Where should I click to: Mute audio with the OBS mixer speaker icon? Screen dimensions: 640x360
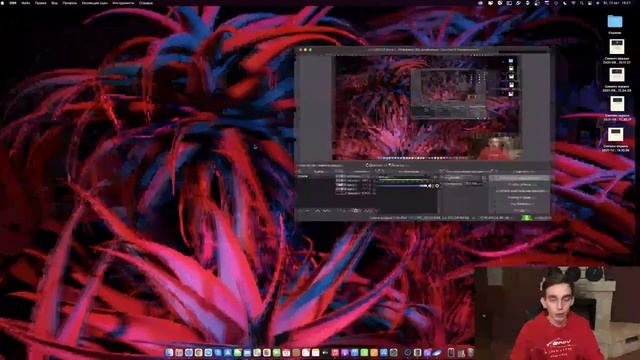coord(429,186)
